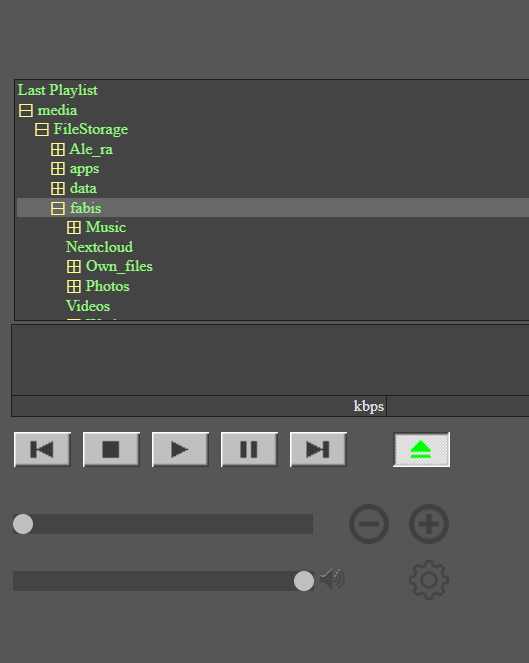Click the minus circle icon
This screenshot has width=529, height=663.
point(369,524)
